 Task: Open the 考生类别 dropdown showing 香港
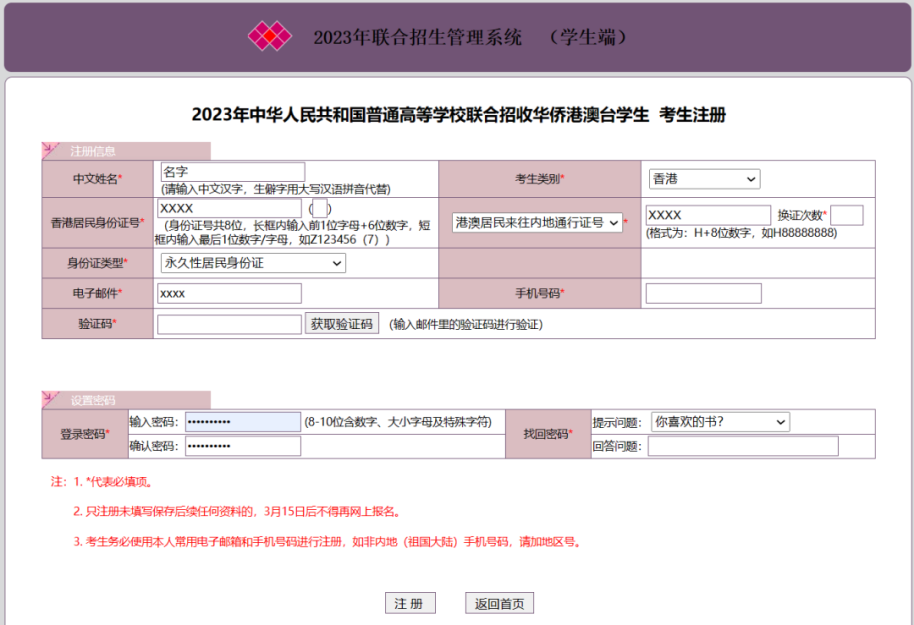tap(704, 179)
